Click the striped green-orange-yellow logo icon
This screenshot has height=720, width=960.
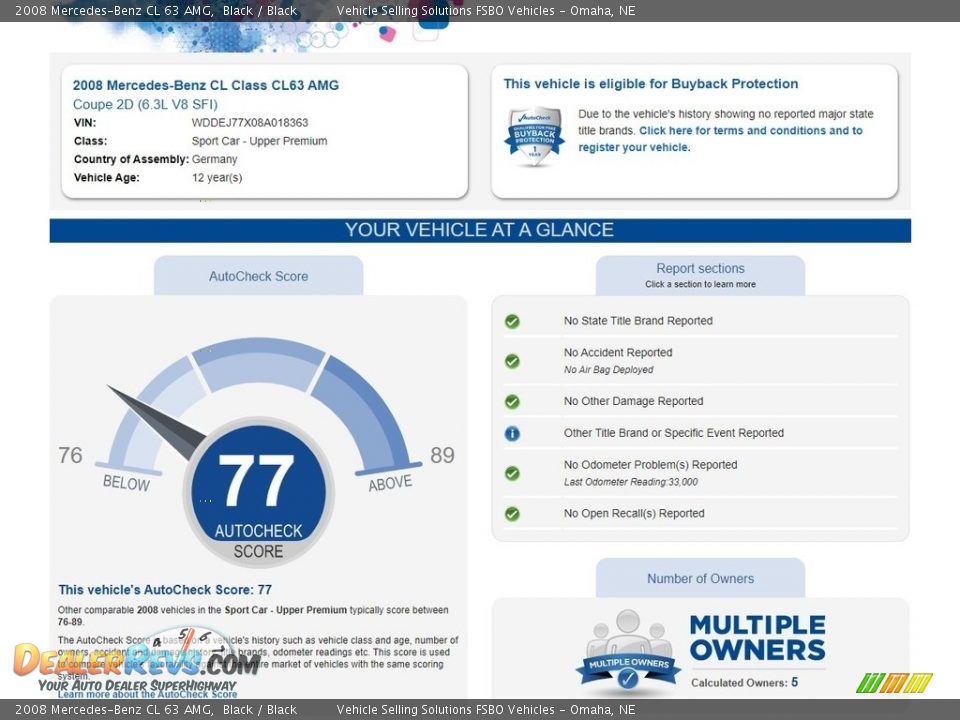[x=894, y=683]
